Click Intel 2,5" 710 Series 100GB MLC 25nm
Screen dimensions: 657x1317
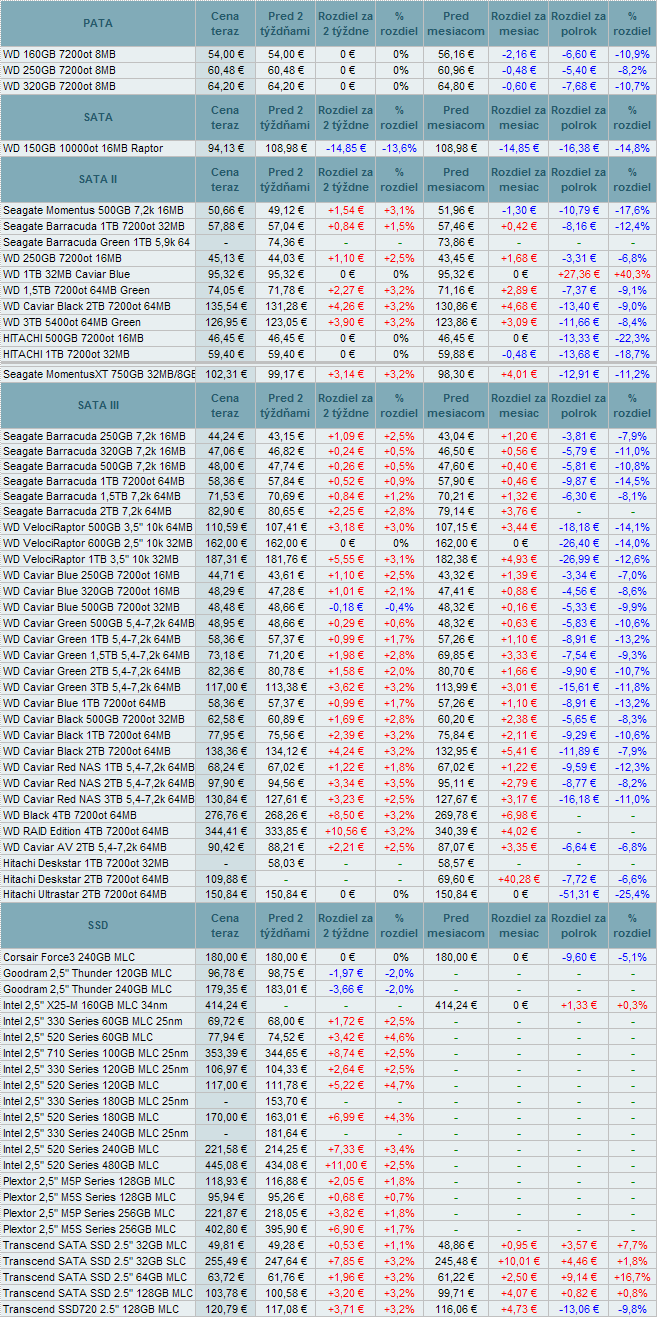point(96,1053)
